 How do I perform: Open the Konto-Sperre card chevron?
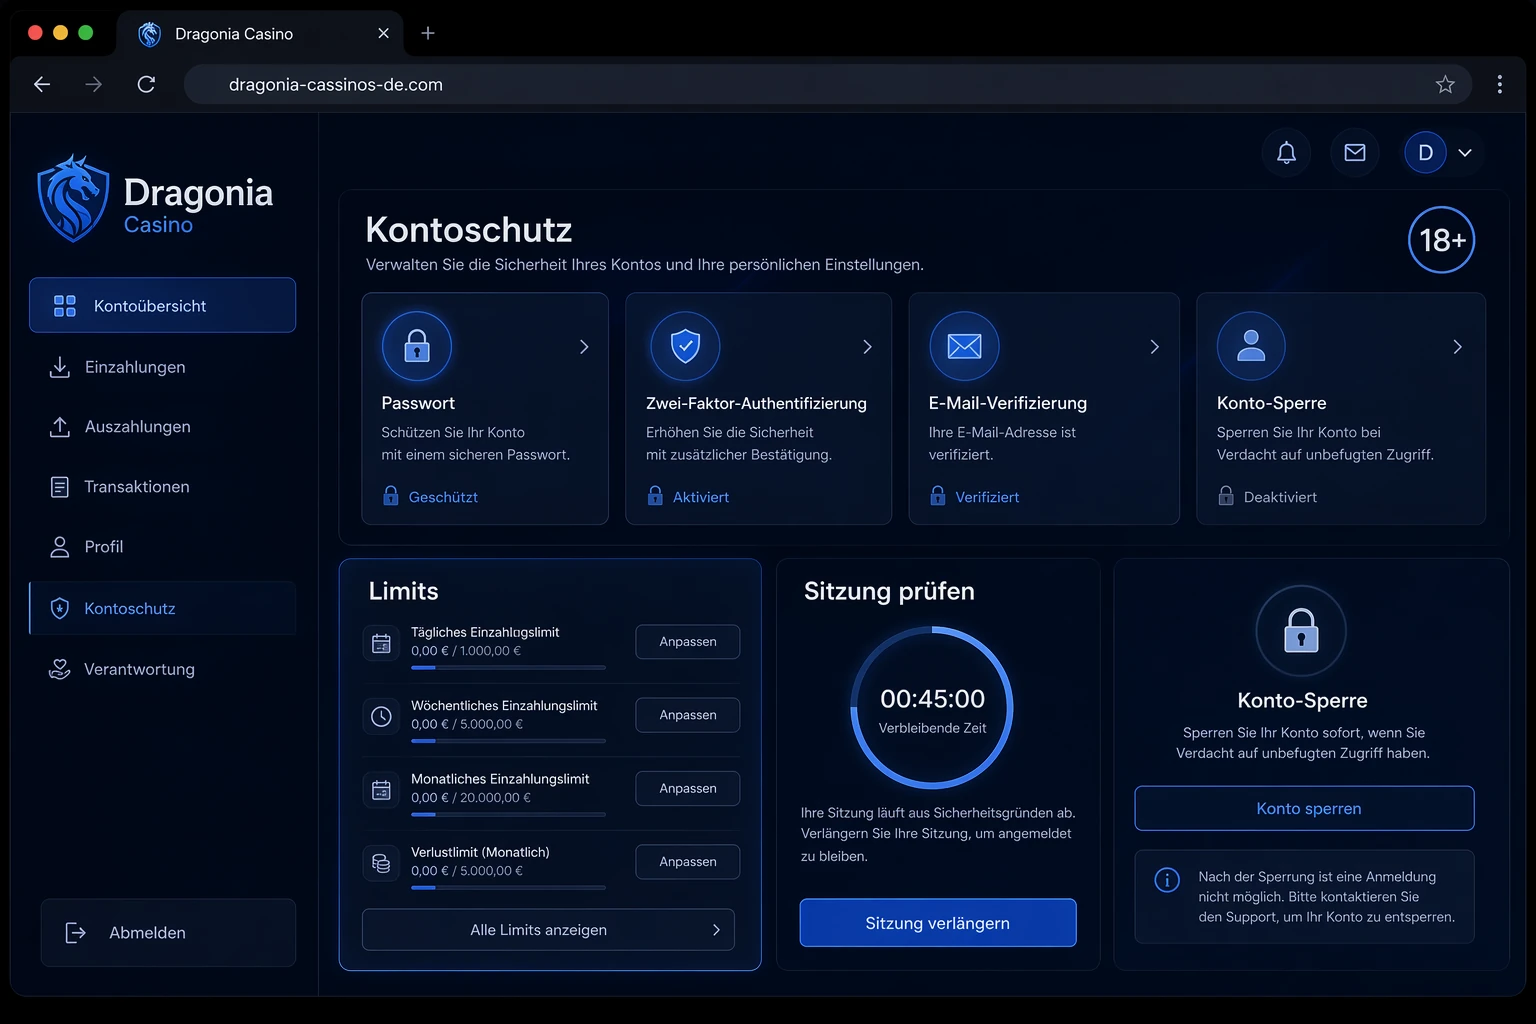point(1457,347)
